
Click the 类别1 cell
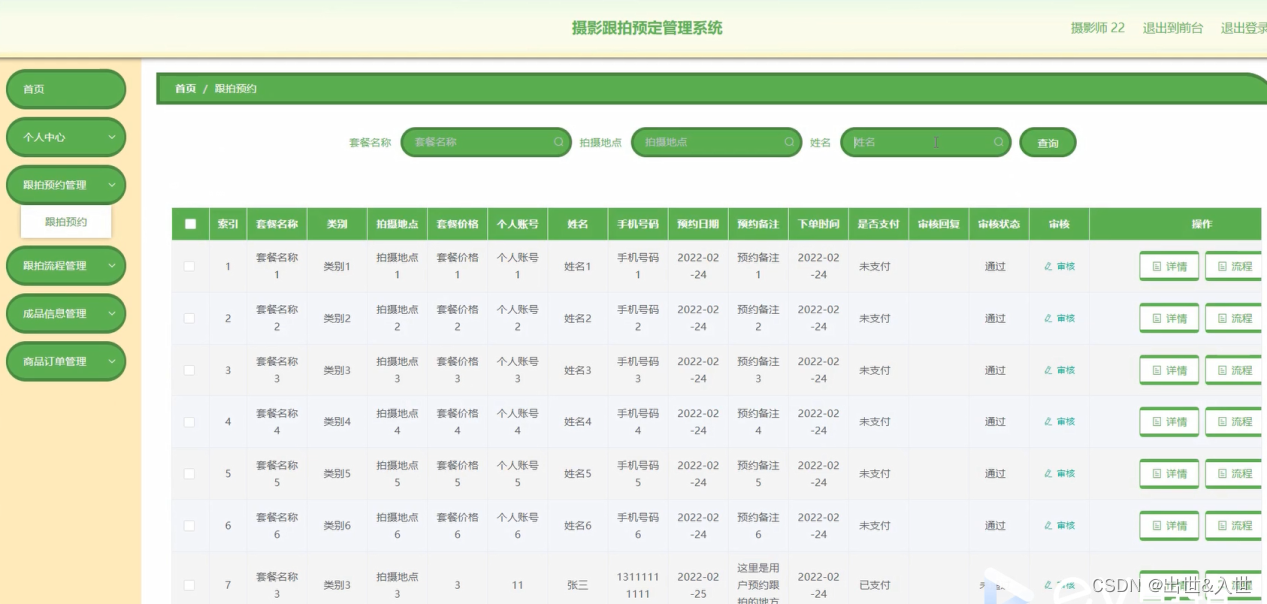coord(337,266)
